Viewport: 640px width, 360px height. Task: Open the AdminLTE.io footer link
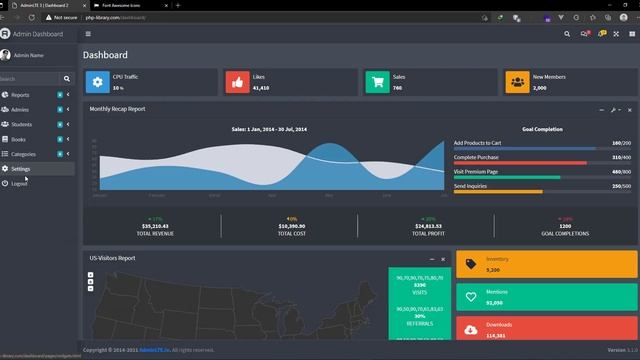coord(154,350)
